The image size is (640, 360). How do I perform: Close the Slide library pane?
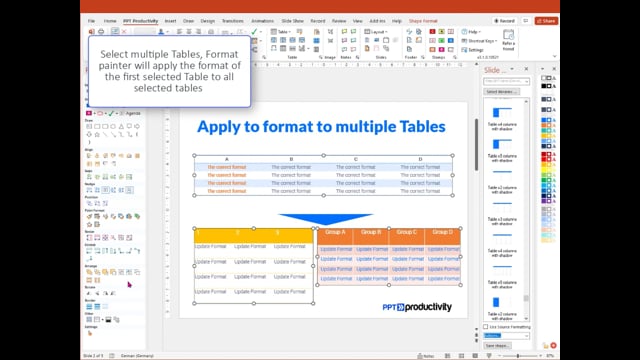(x=526, y=69)
